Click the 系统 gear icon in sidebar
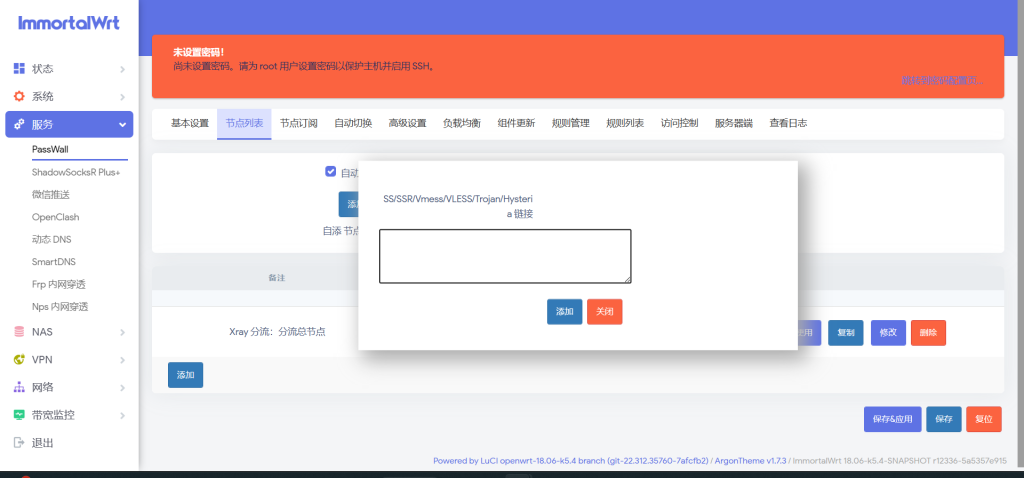1024x478 pixels. 18,97
